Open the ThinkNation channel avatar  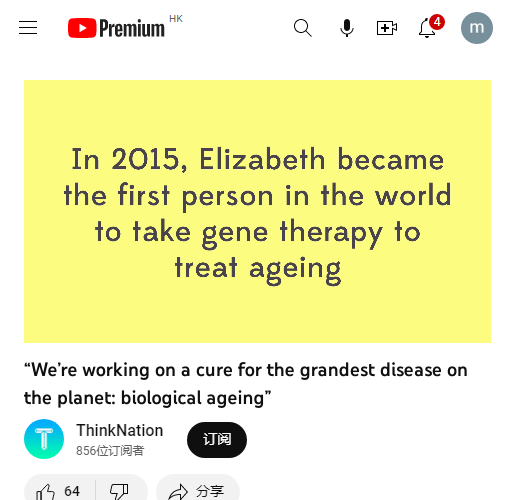tap(44, 439)
